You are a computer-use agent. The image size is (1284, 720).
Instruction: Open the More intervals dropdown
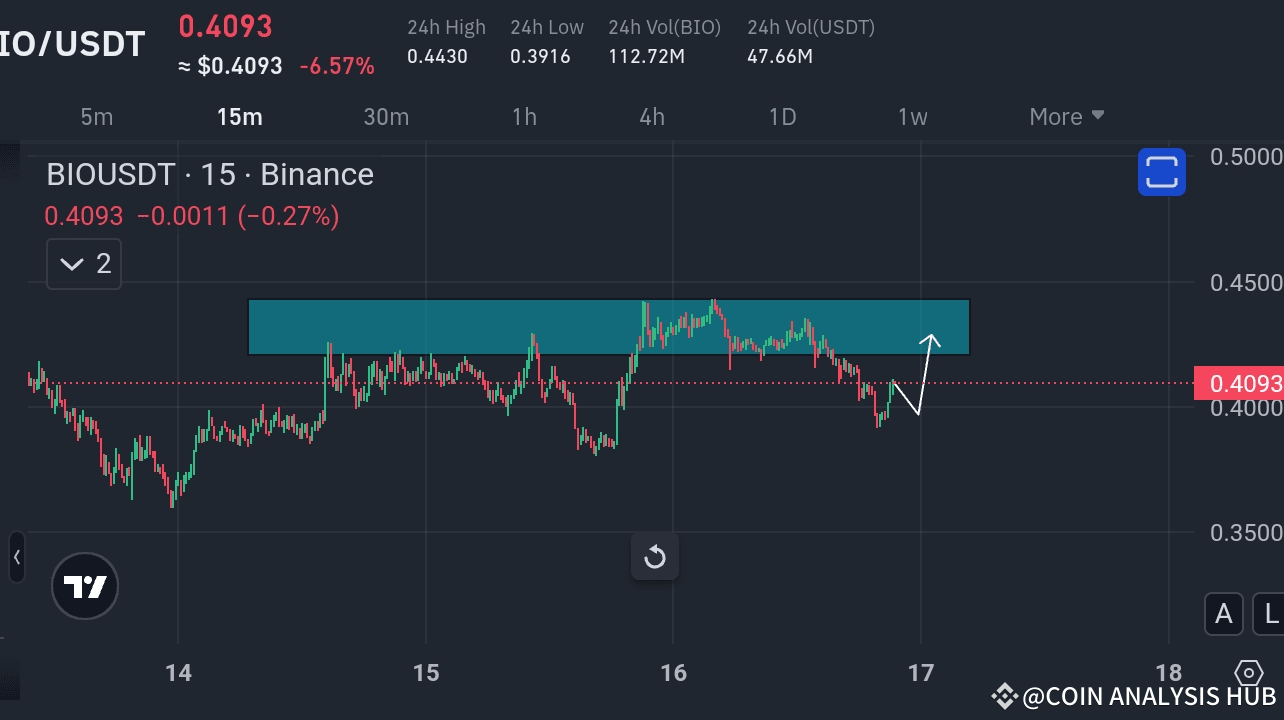[1065, 116]
